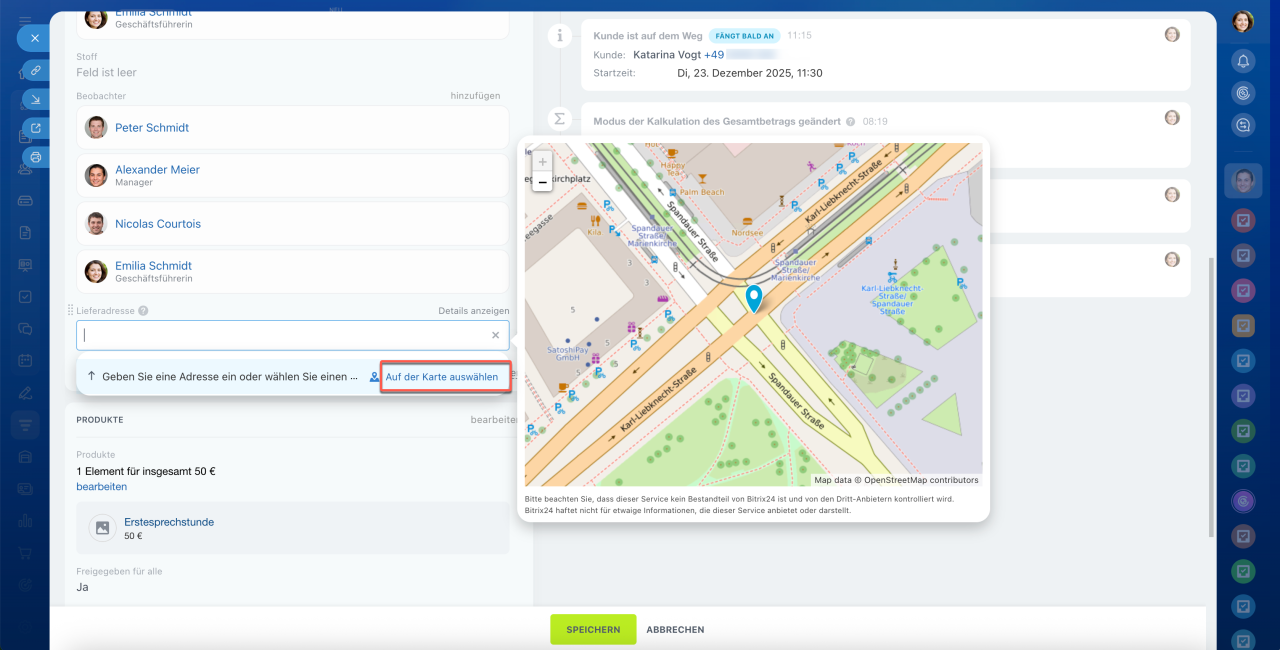1280x650 pixels.
Task: Zoom out on the map
Action: coord(542,182)
